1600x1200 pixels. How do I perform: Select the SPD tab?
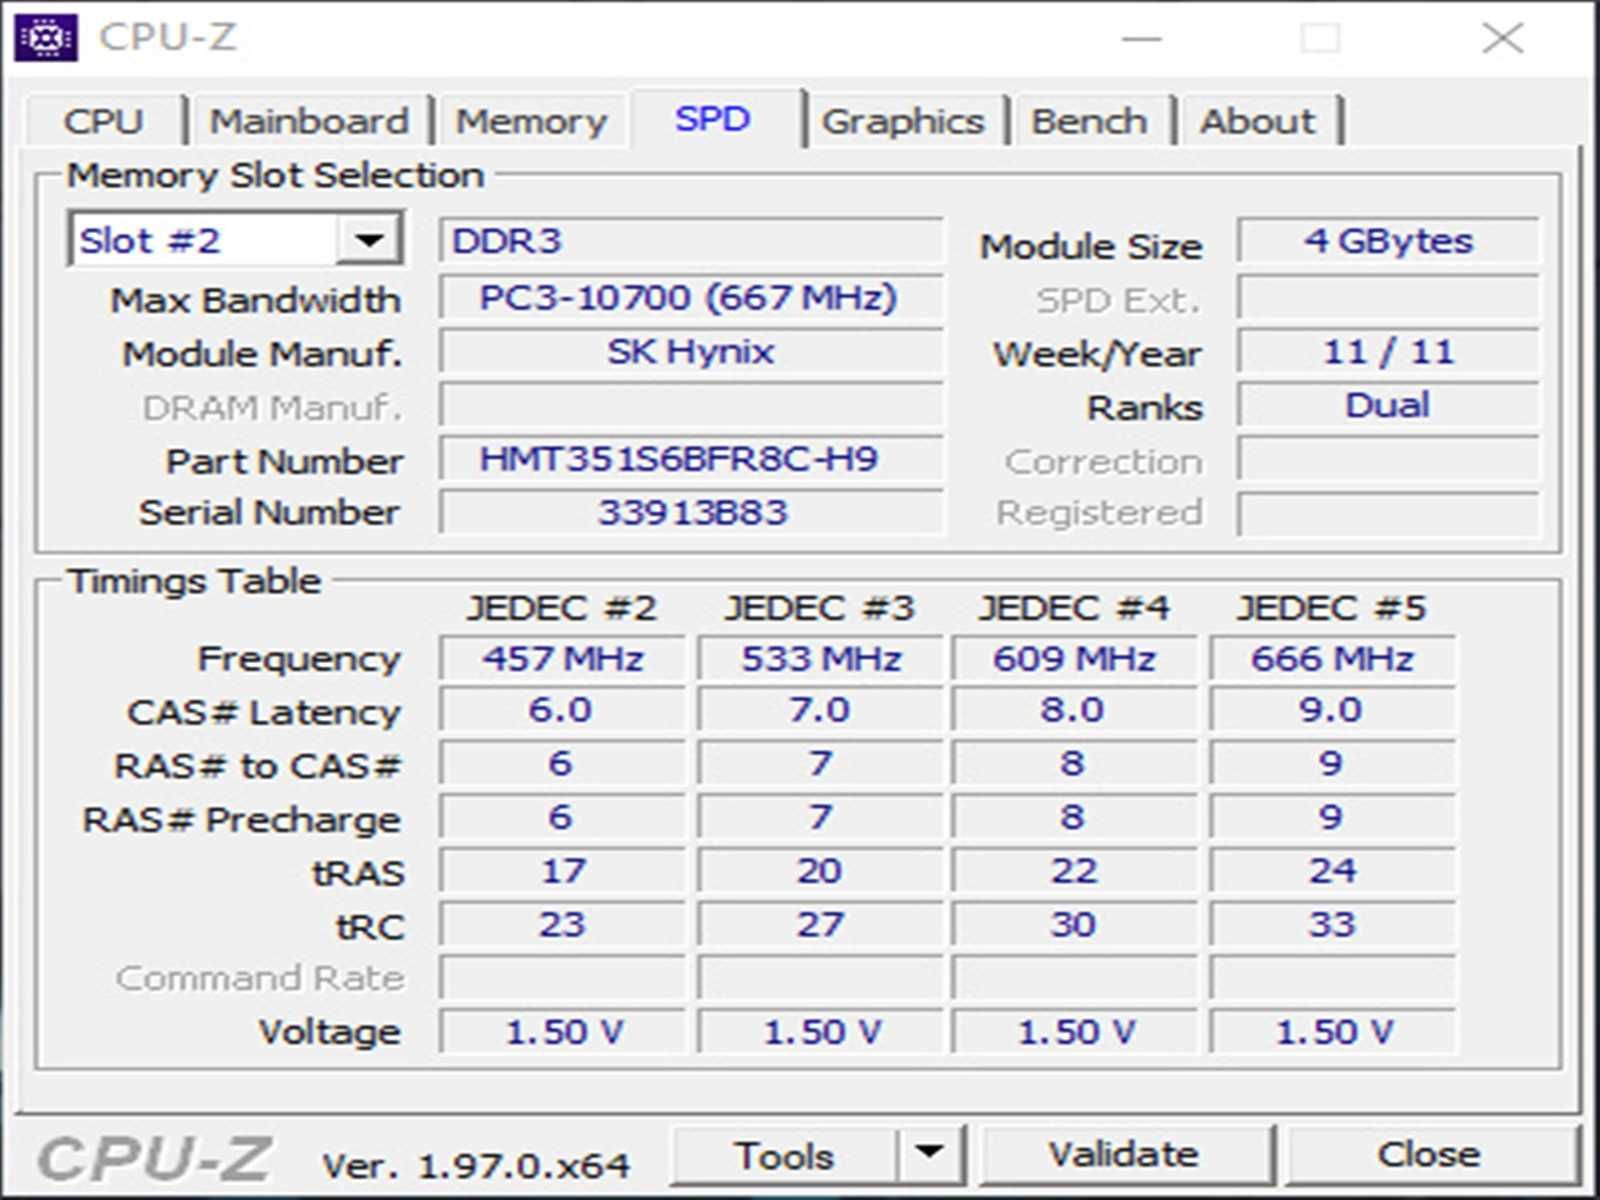712,119
